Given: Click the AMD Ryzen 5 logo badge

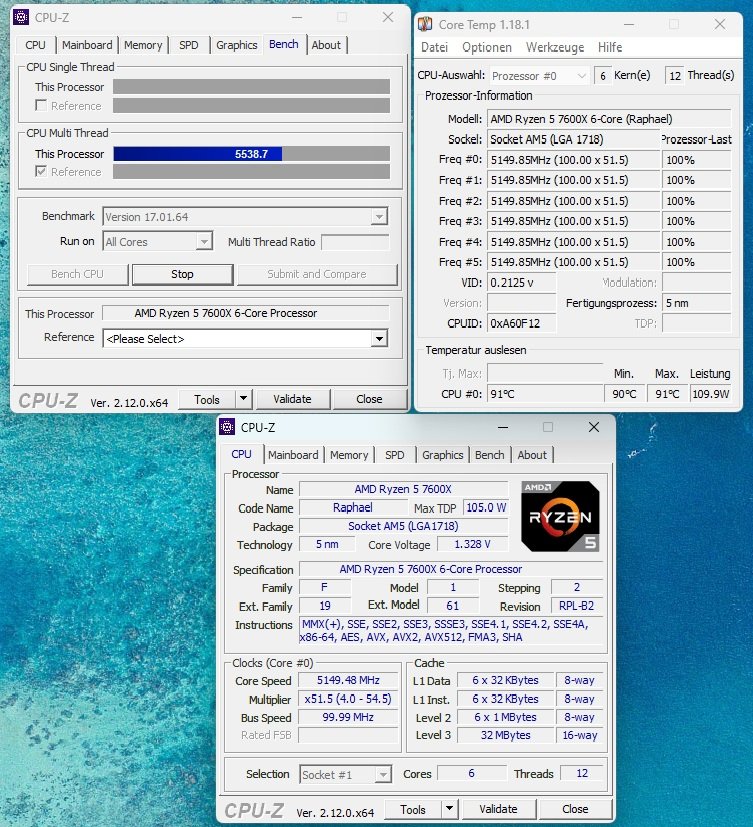Looking at the screenshot, I should [x=560, y=516].
